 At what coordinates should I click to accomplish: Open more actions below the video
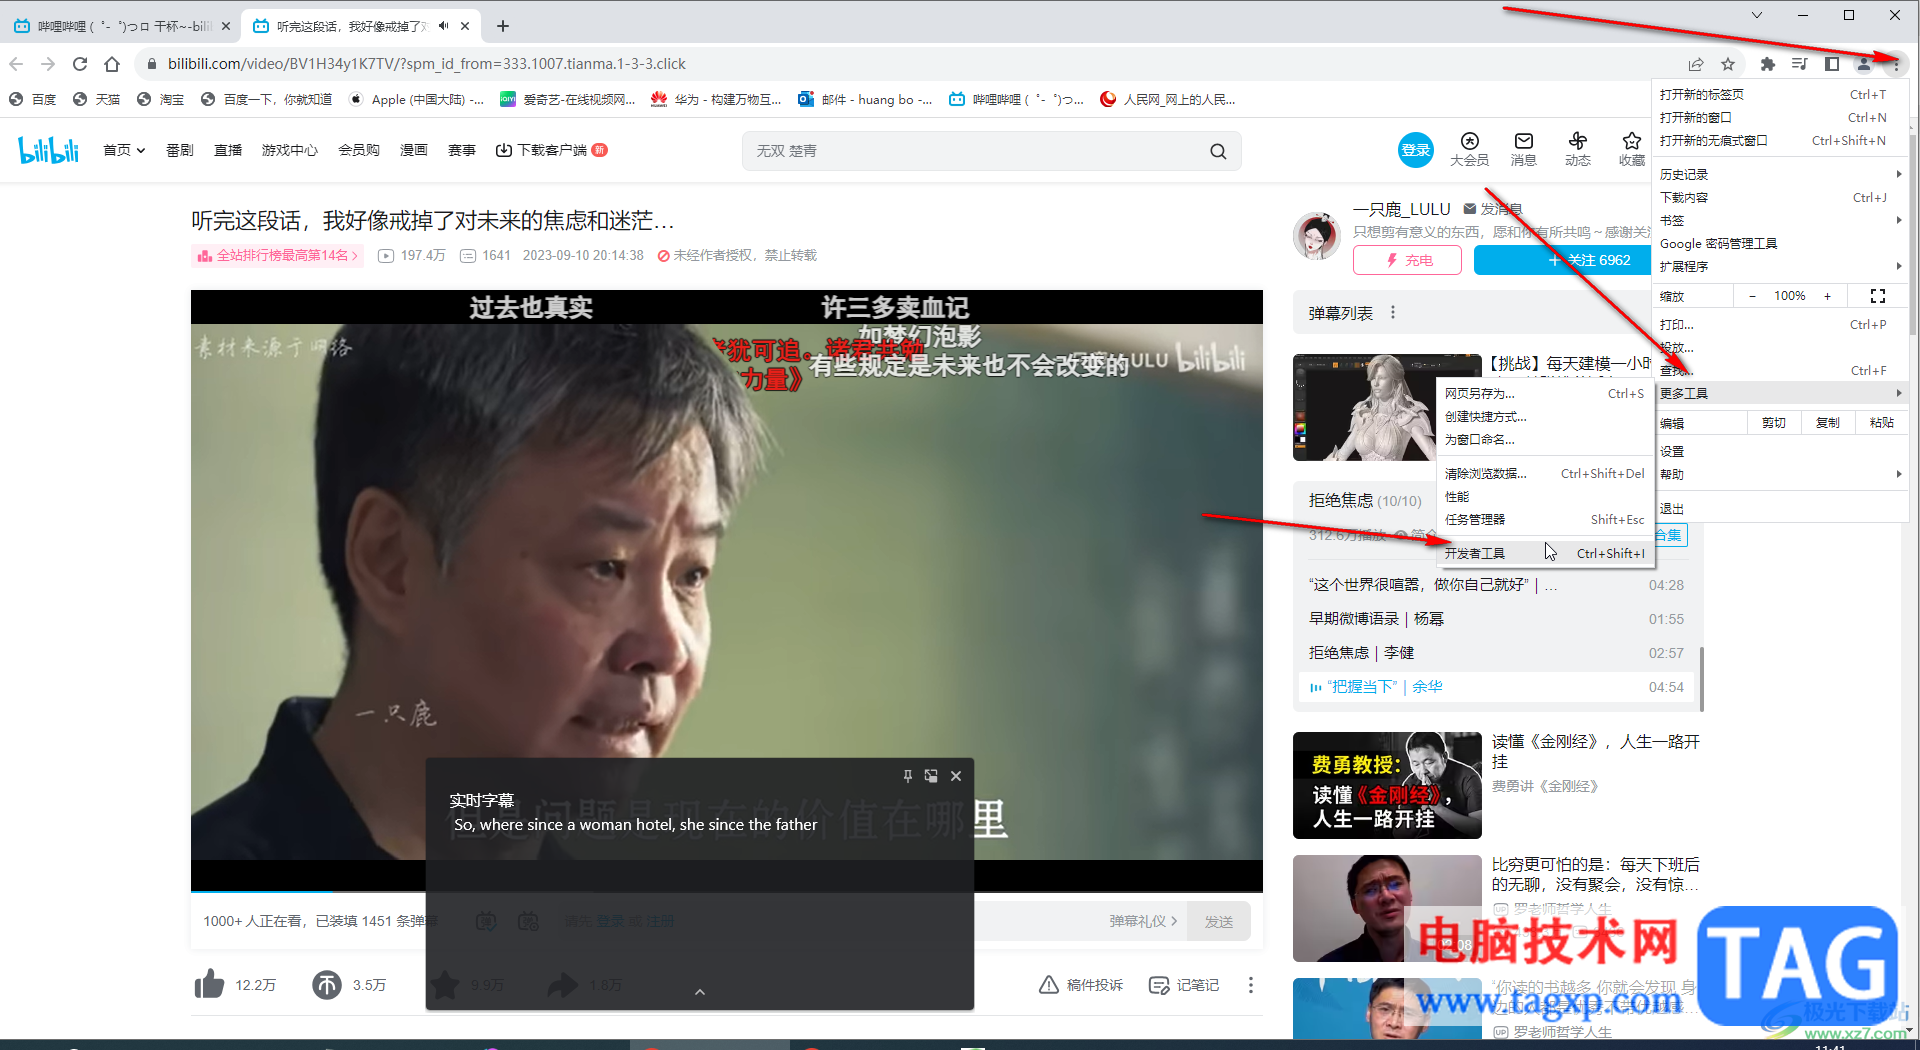click(x=1250, y=985)
